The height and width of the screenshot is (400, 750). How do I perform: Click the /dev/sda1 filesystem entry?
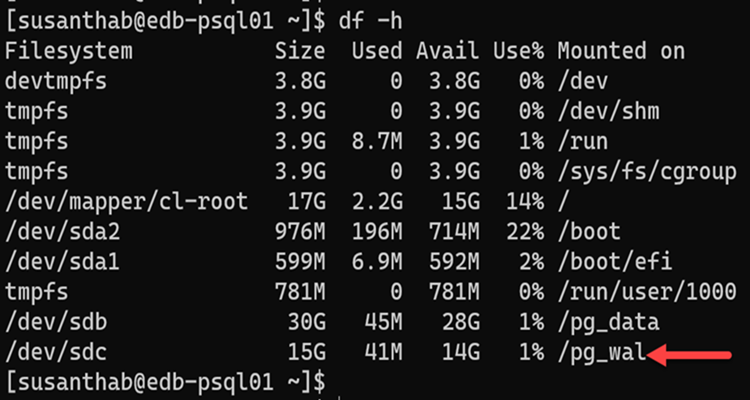click(62, 262)
